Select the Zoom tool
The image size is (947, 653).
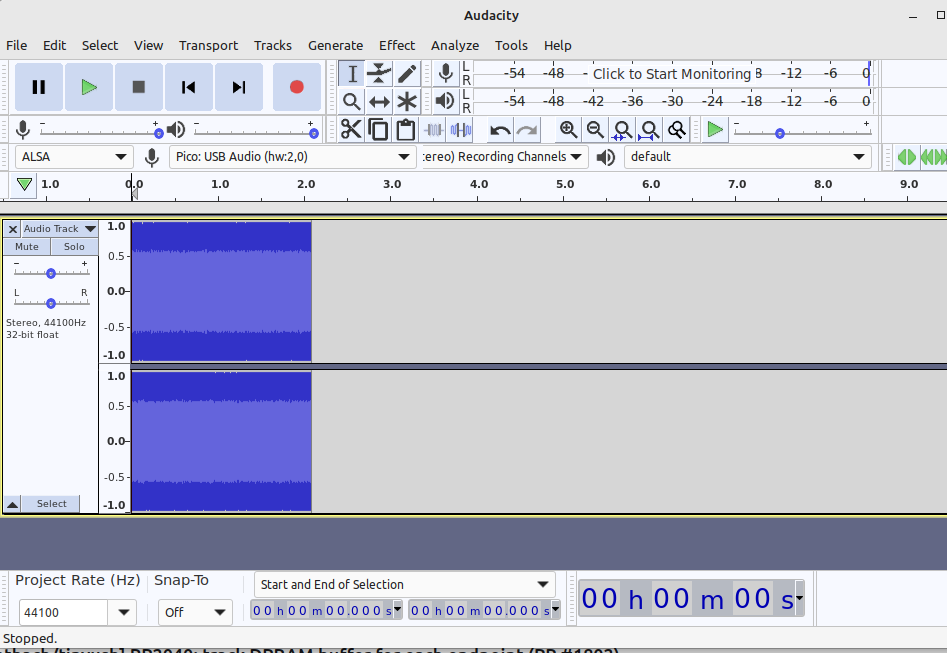(351, 101)
